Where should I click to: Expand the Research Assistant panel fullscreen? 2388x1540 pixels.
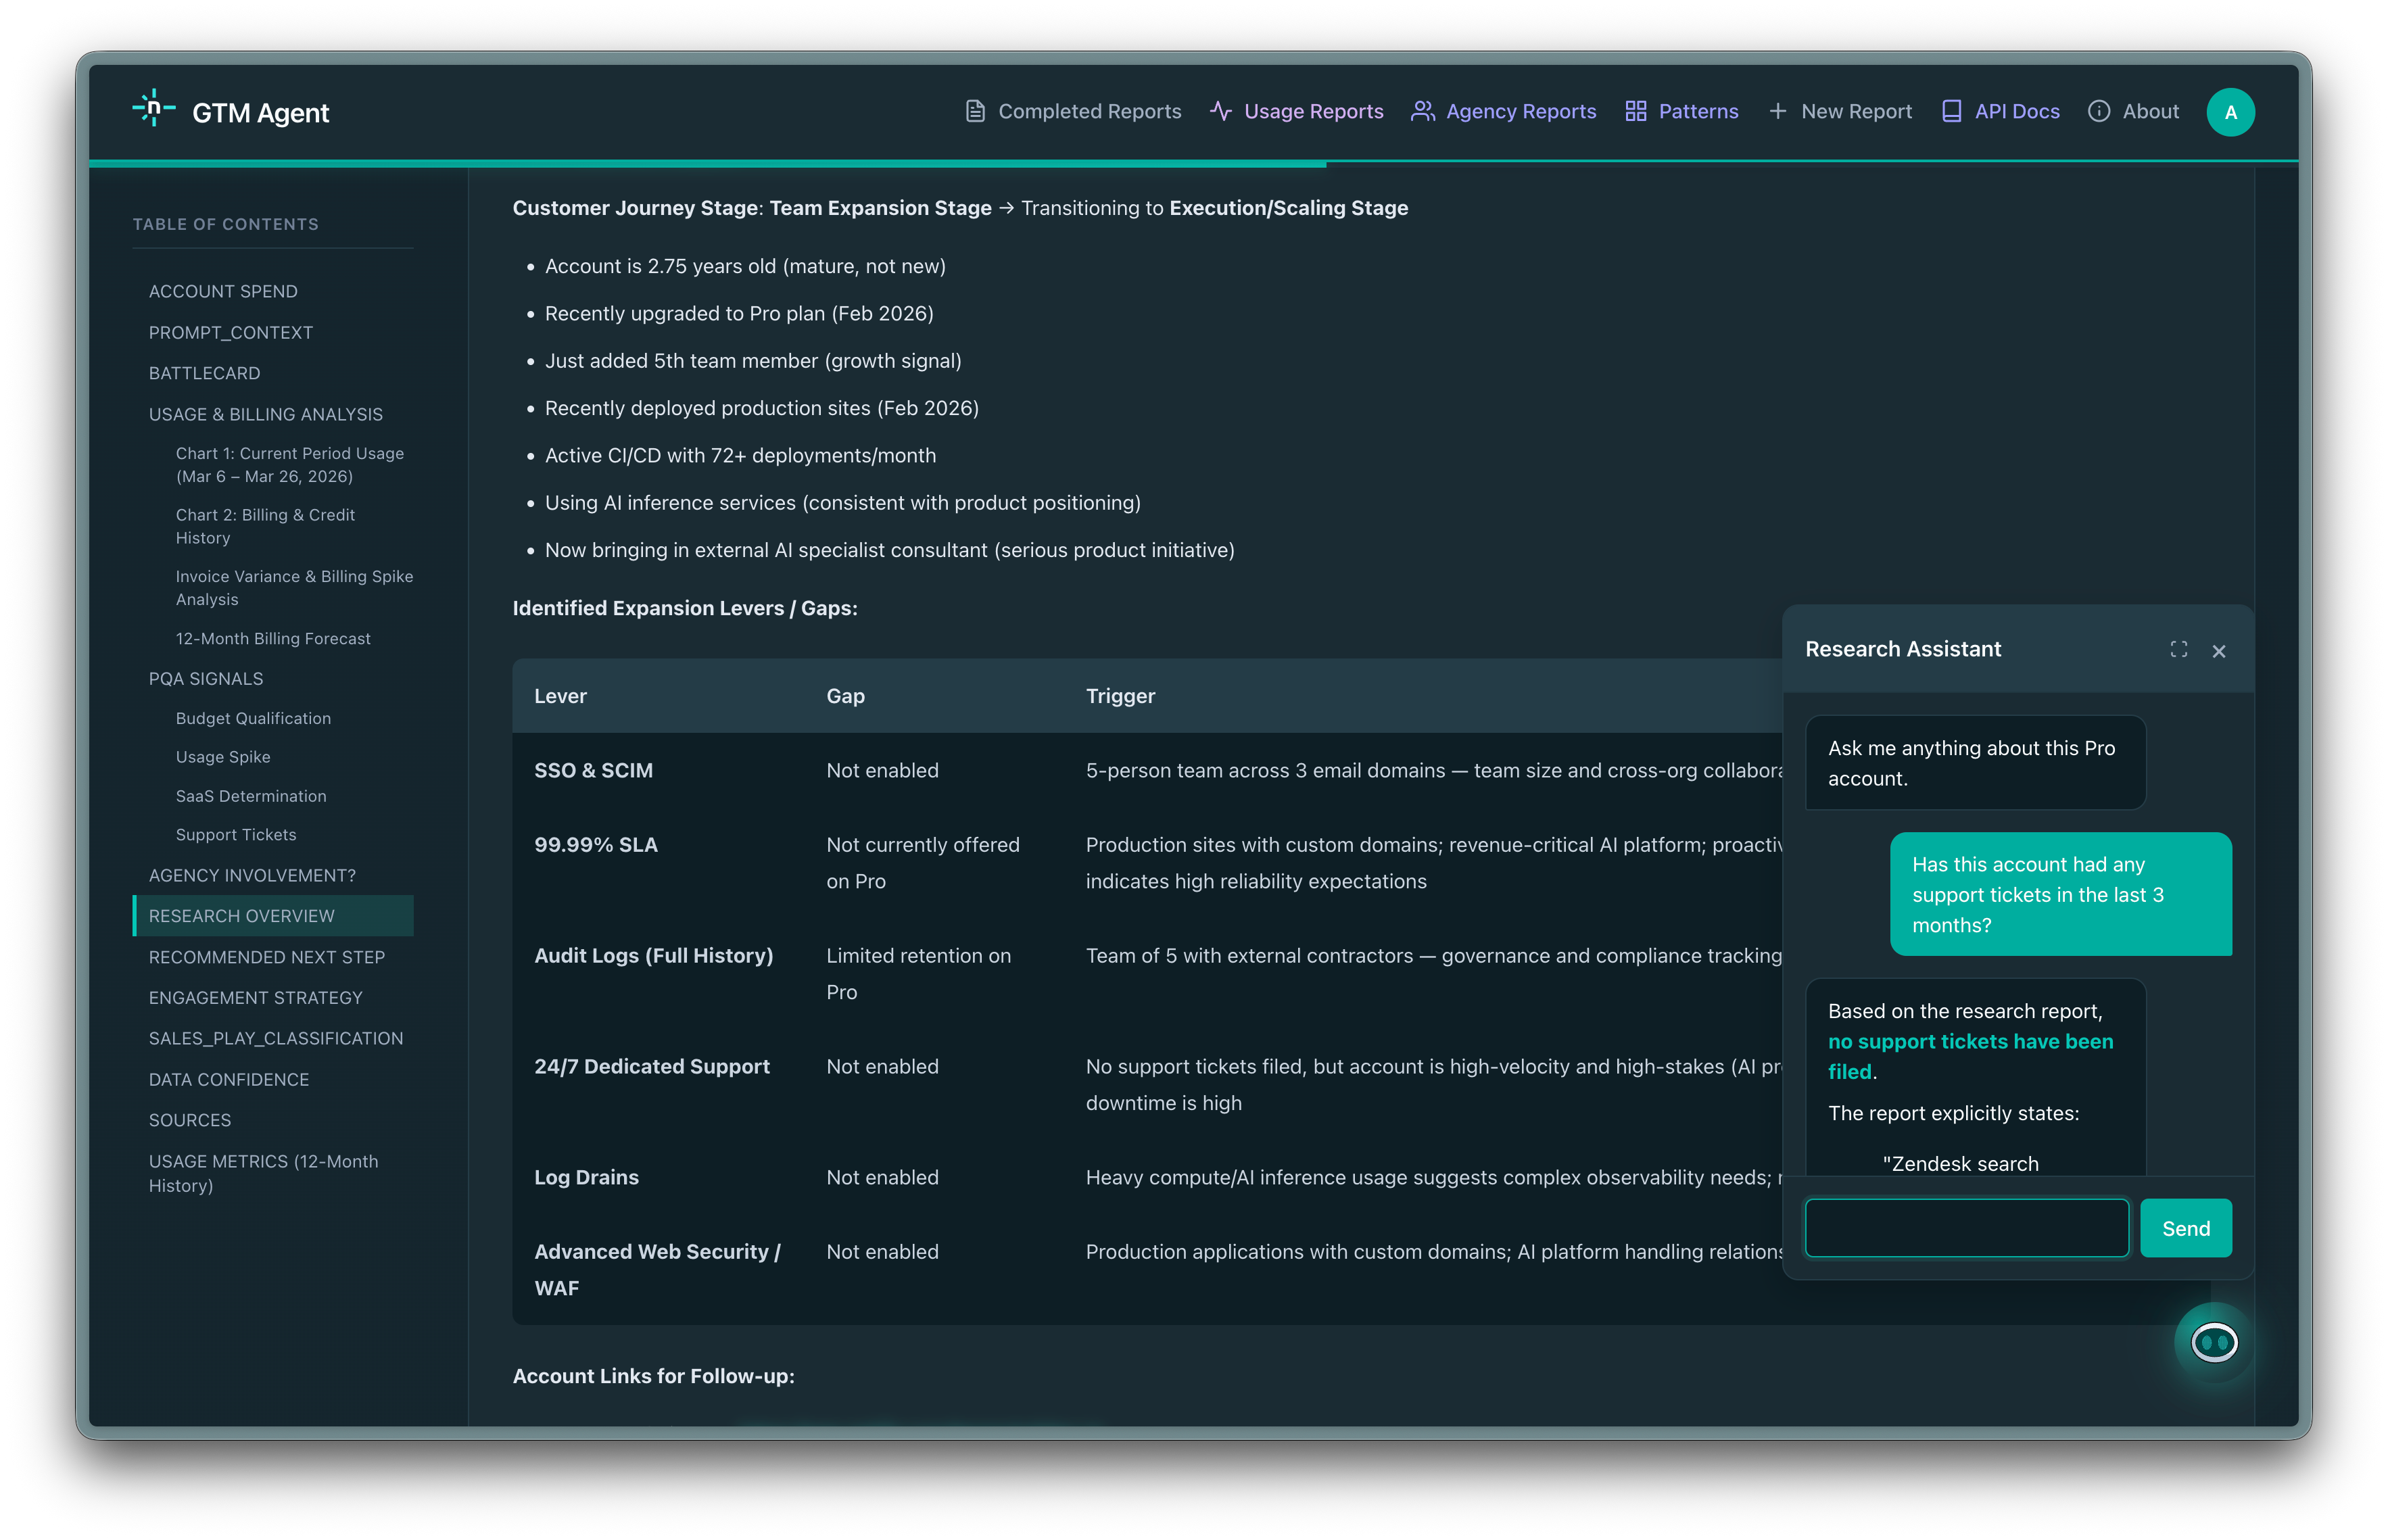pyautogui.click(x=2178, y=650)
